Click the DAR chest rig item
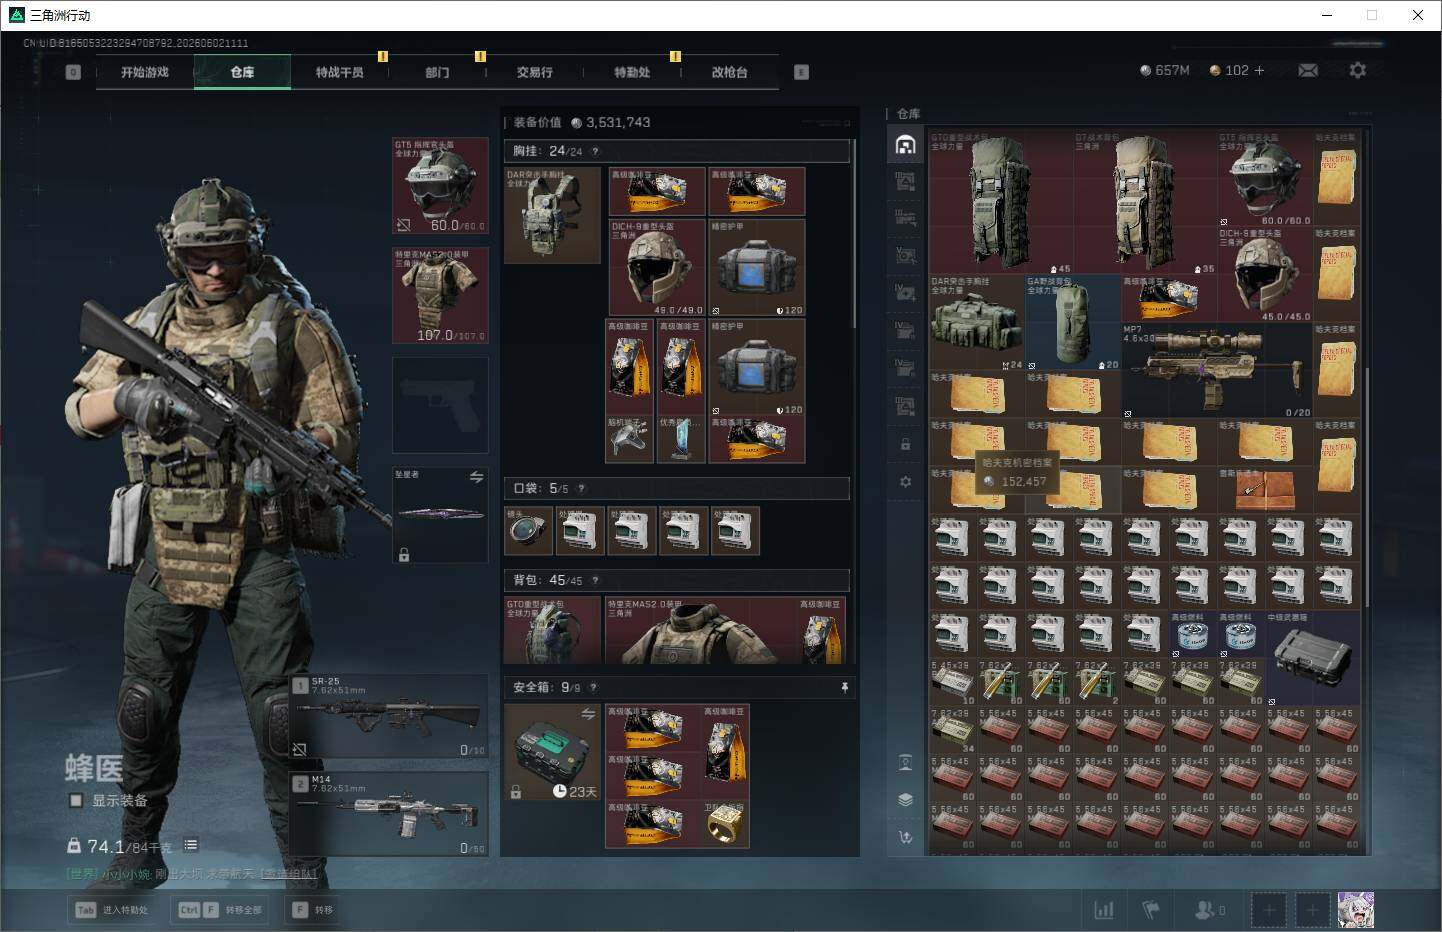The height and width of the screenshot is (932, 1442). coord(552,215)
